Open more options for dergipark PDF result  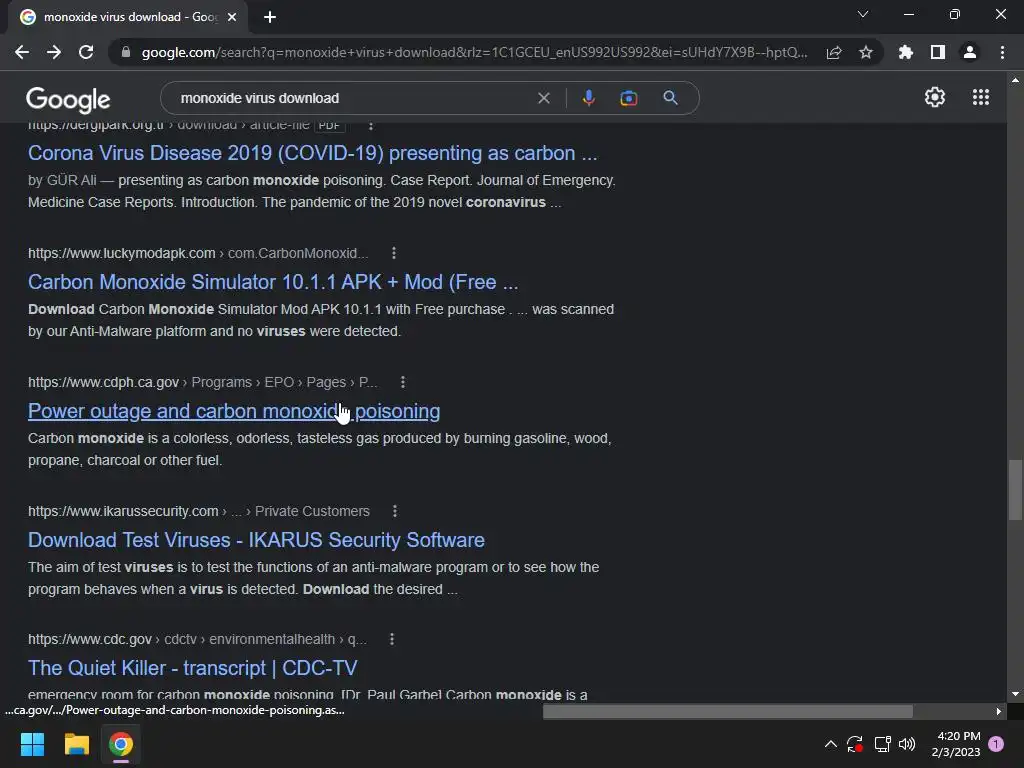(370, 125)
